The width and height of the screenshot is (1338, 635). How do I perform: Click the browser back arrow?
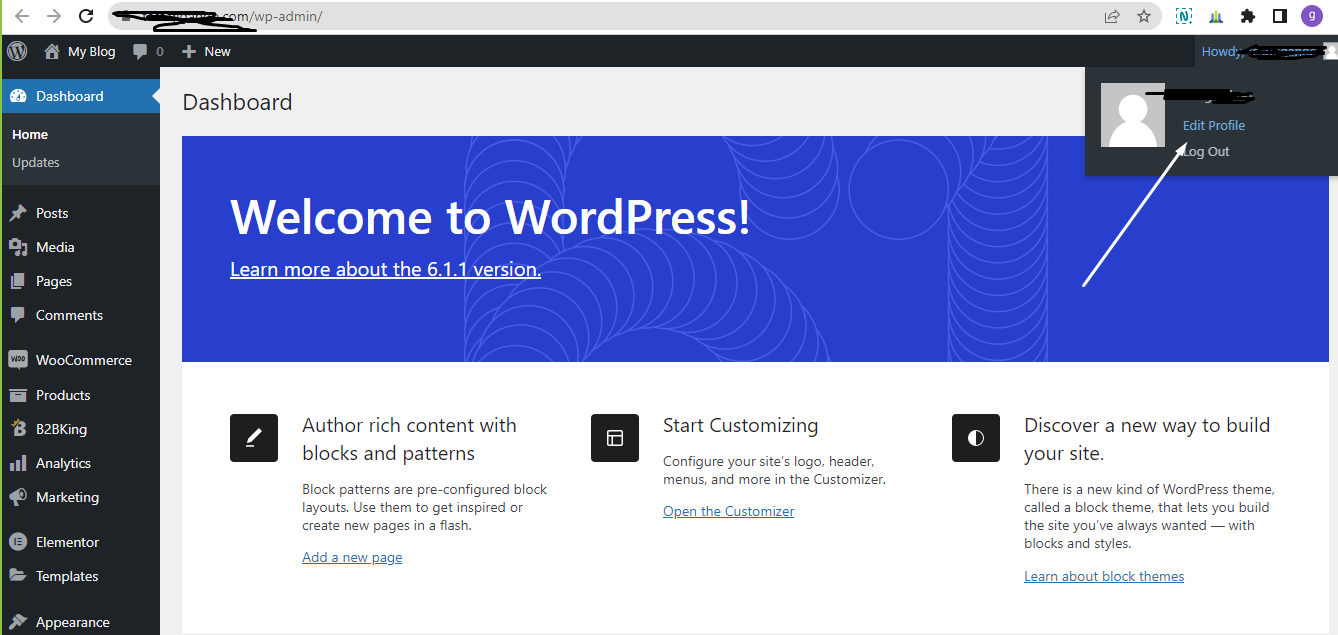22,16
